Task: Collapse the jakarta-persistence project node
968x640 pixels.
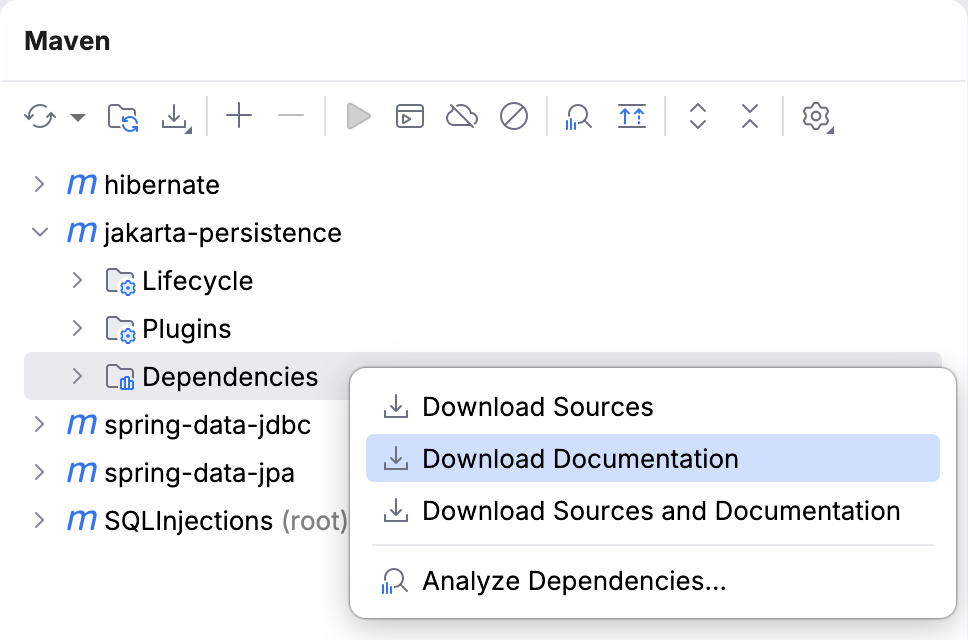Action: pyautogui.click(x=40, y=232)
